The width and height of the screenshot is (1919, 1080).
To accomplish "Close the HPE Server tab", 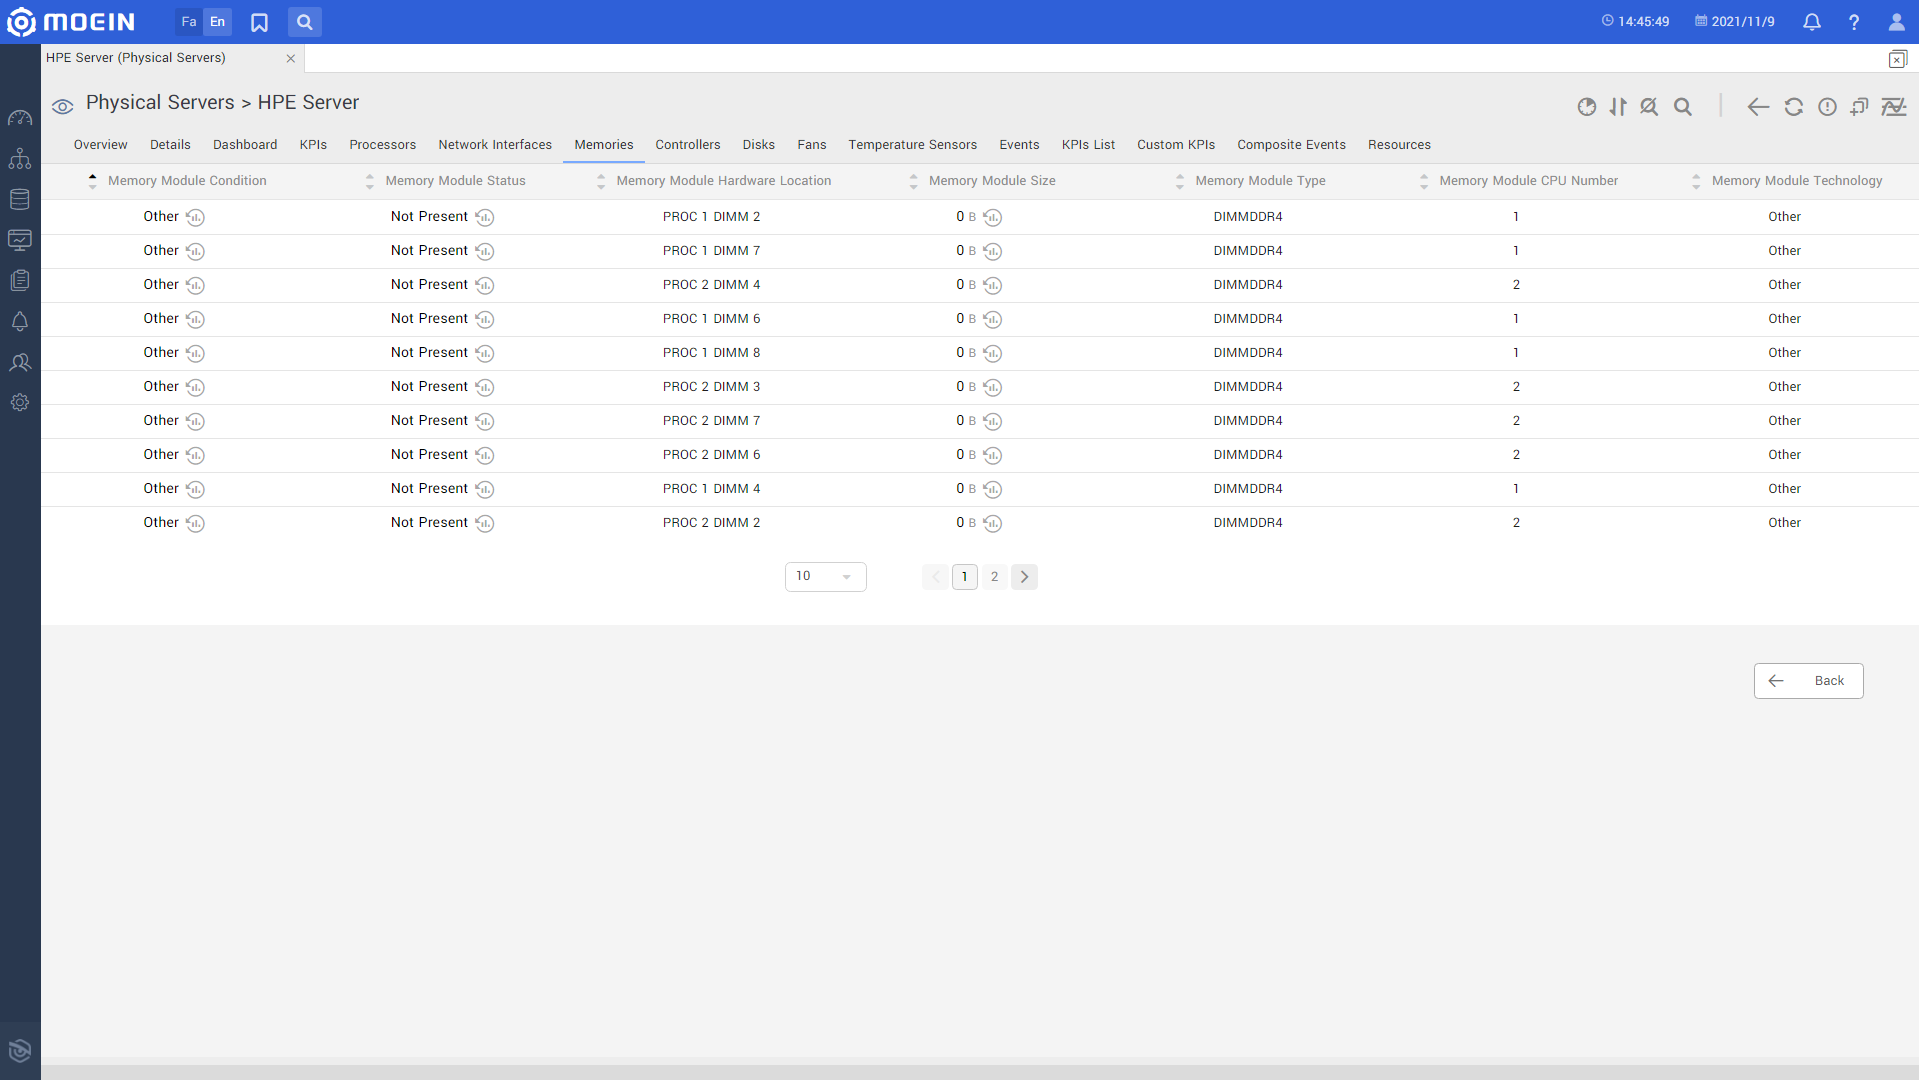I will [291, 59].
